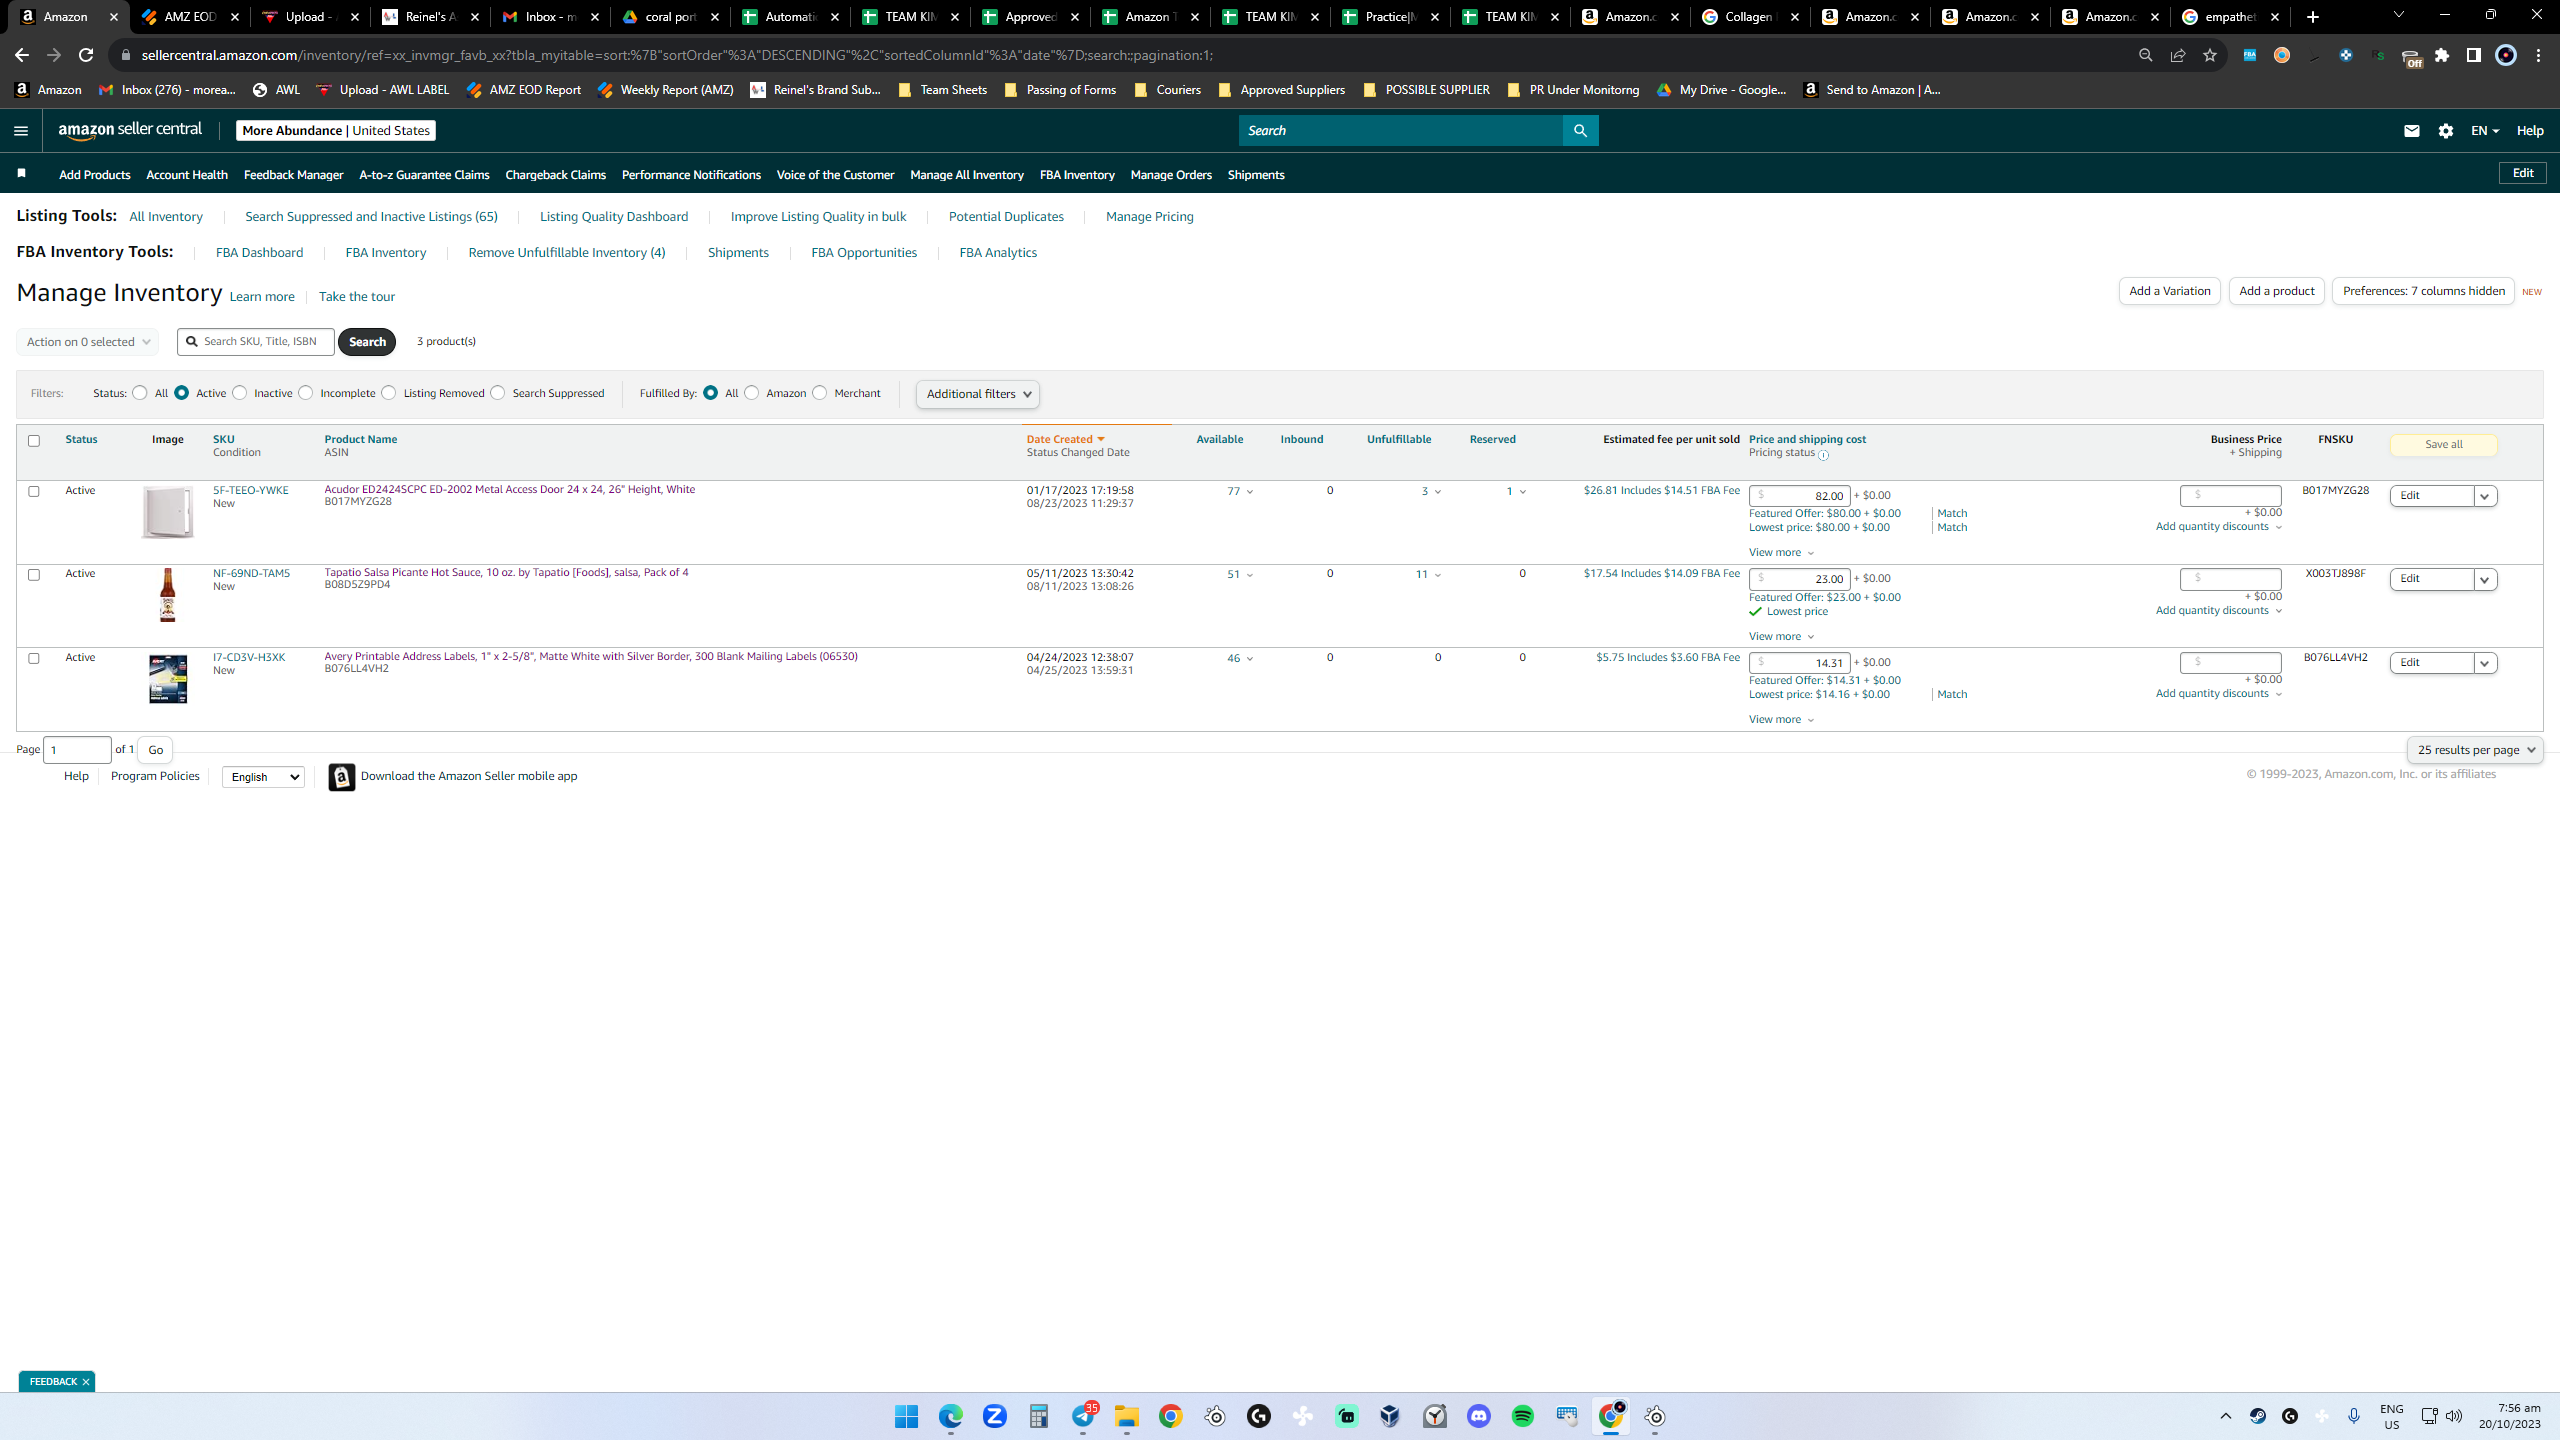Viewport: 2560px width, 1440px height.
Task: Select the Search Suppressed status filter
Action: (498, 393)
